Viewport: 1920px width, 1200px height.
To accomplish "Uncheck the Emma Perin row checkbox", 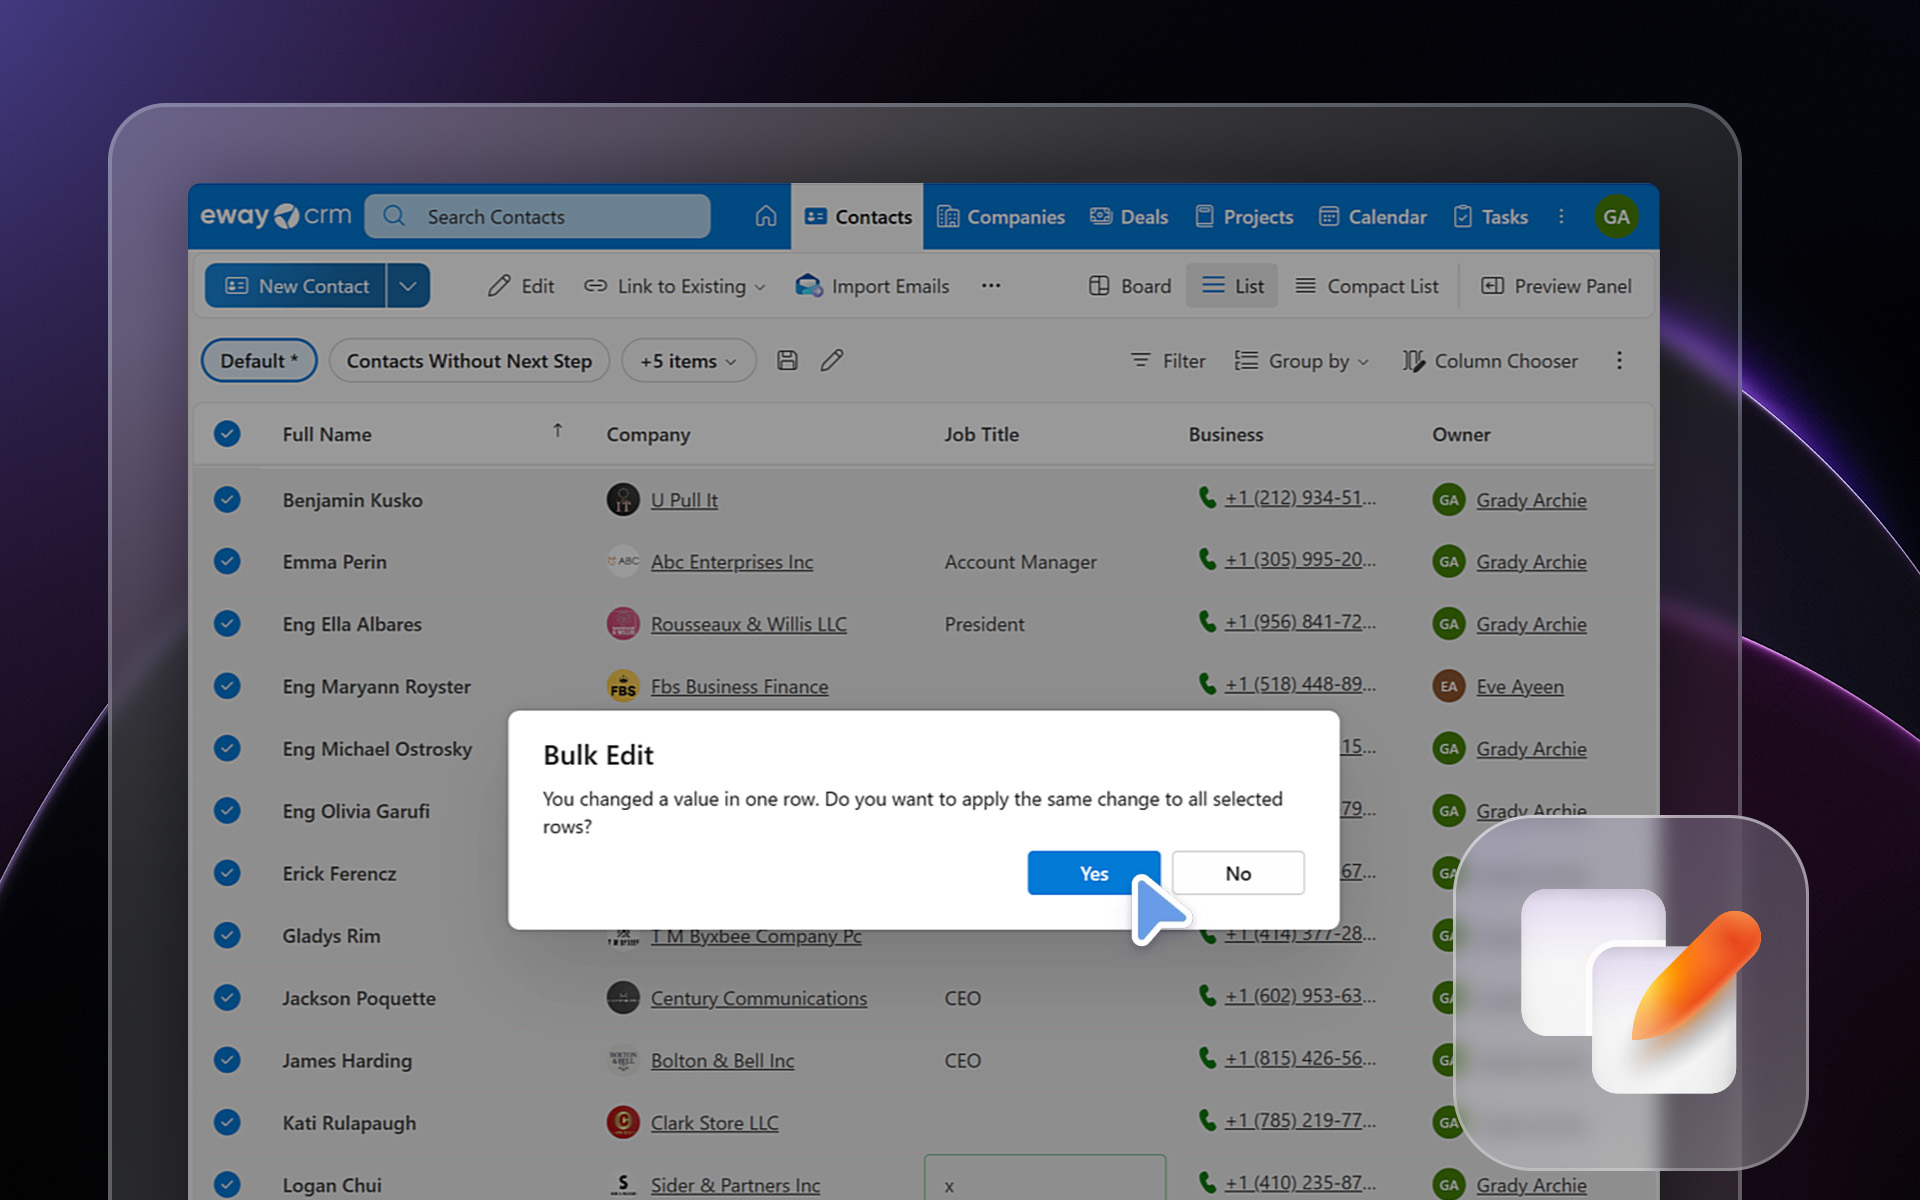I will (x=227, y=561).
